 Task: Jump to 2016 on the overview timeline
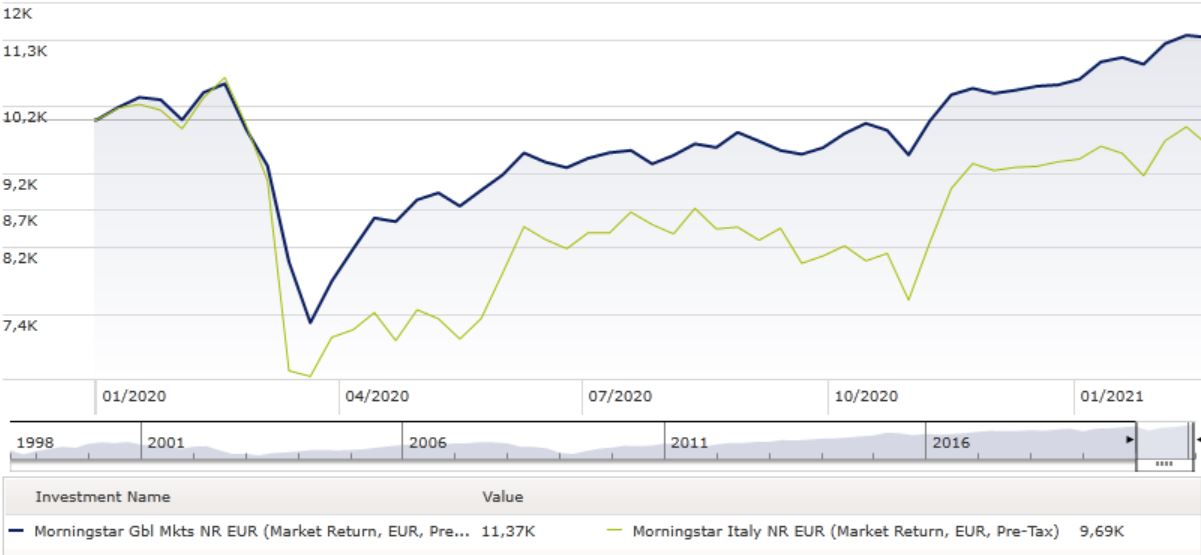950,442
